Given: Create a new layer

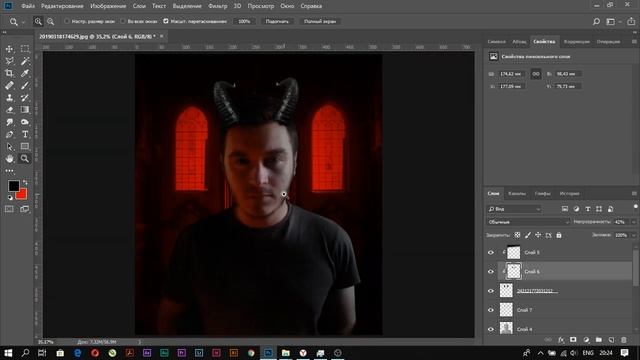Looking at the screenshot, I should point(611,340).
